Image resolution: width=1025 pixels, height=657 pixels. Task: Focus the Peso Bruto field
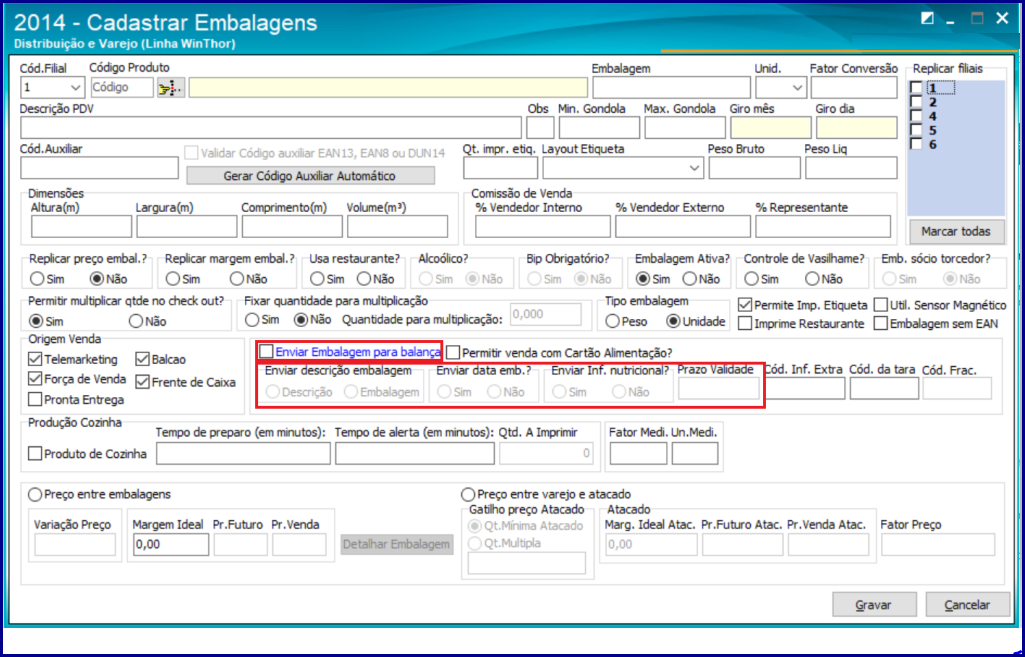(754, 168)
